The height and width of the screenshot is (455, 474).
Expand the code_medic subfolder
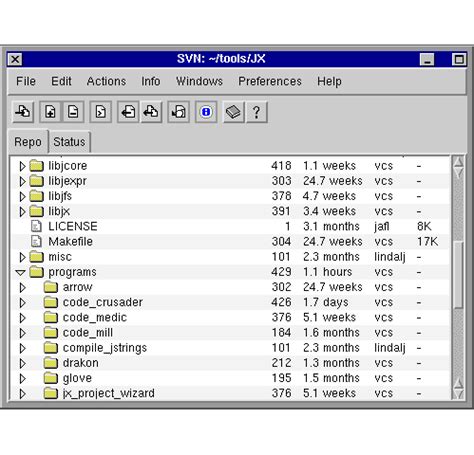point(22,318)
